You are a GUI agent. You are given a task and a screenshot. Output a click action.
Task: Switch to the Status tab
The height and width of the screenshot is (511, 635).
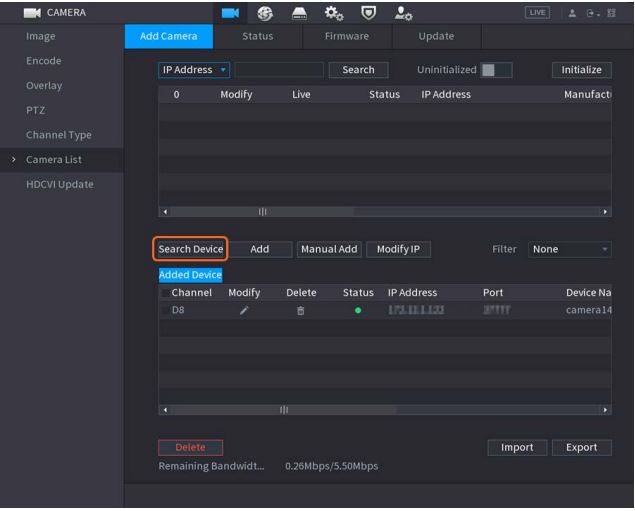[258, 36]
